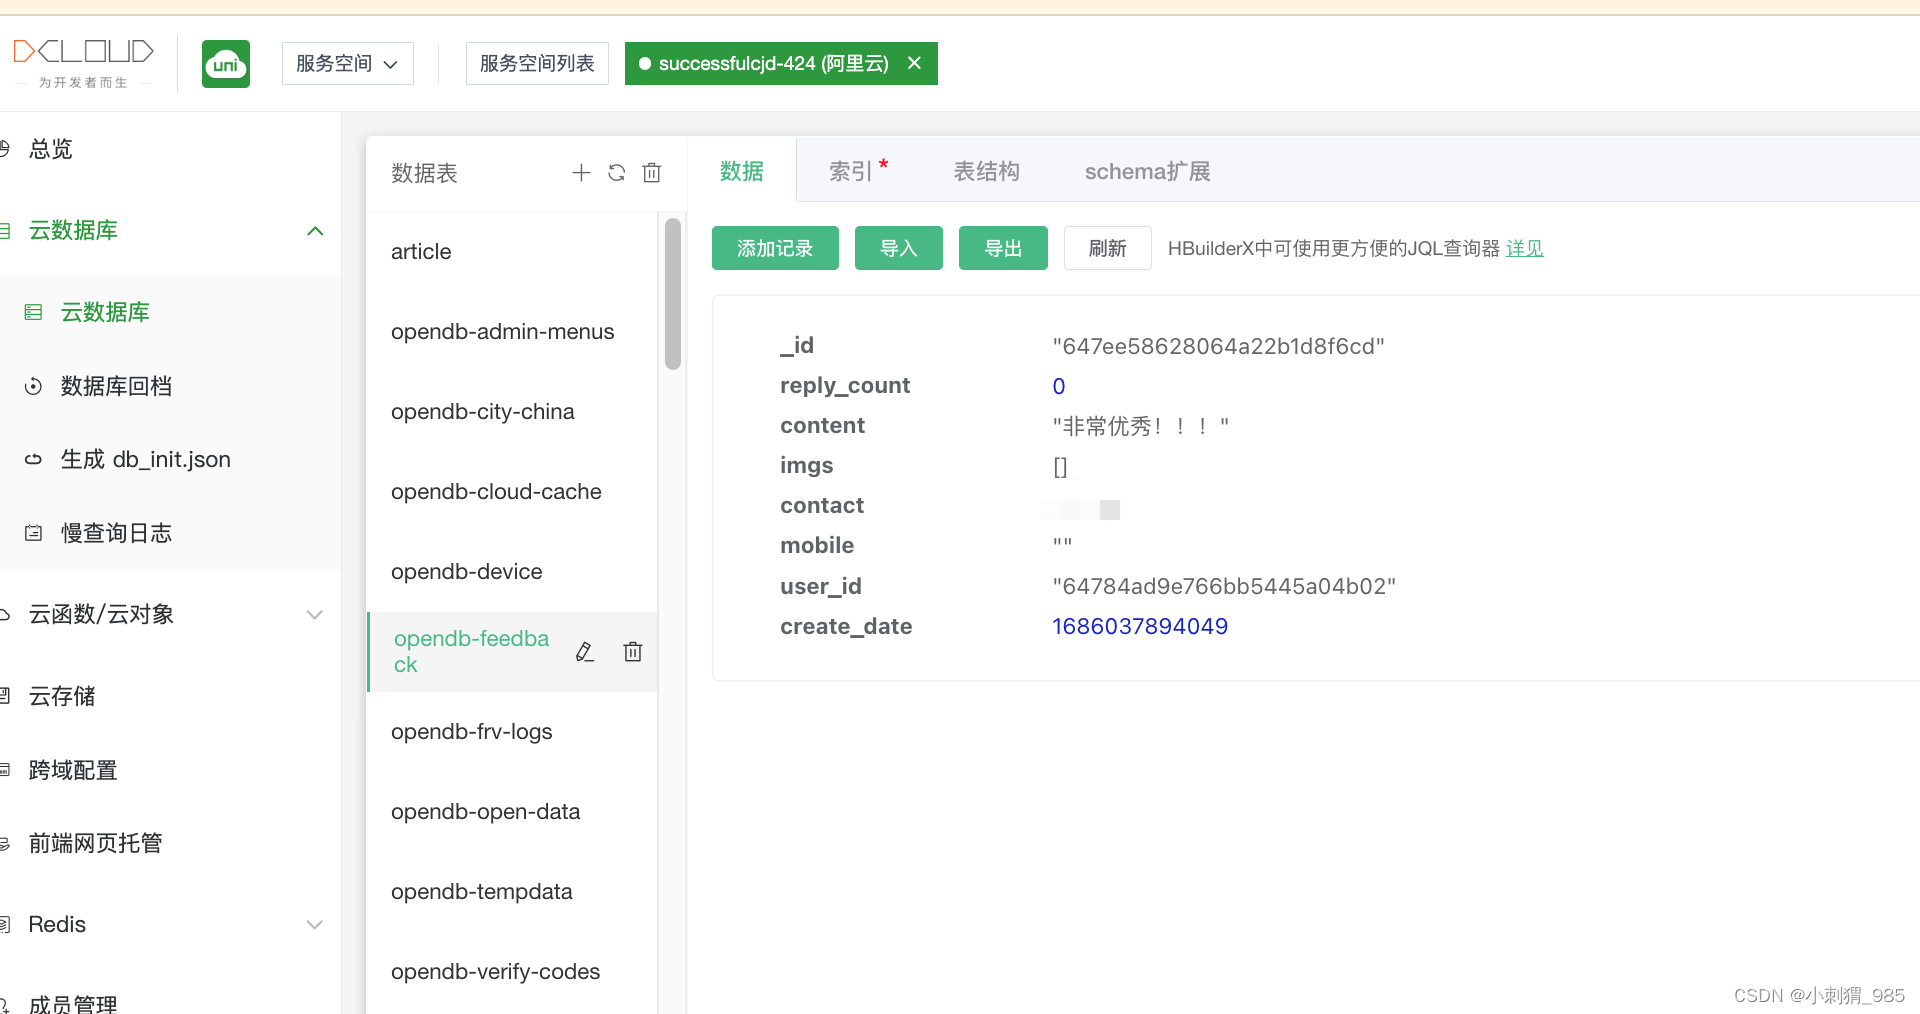
Task: Click the green uniCloud icon
Action: pos(226,64)
